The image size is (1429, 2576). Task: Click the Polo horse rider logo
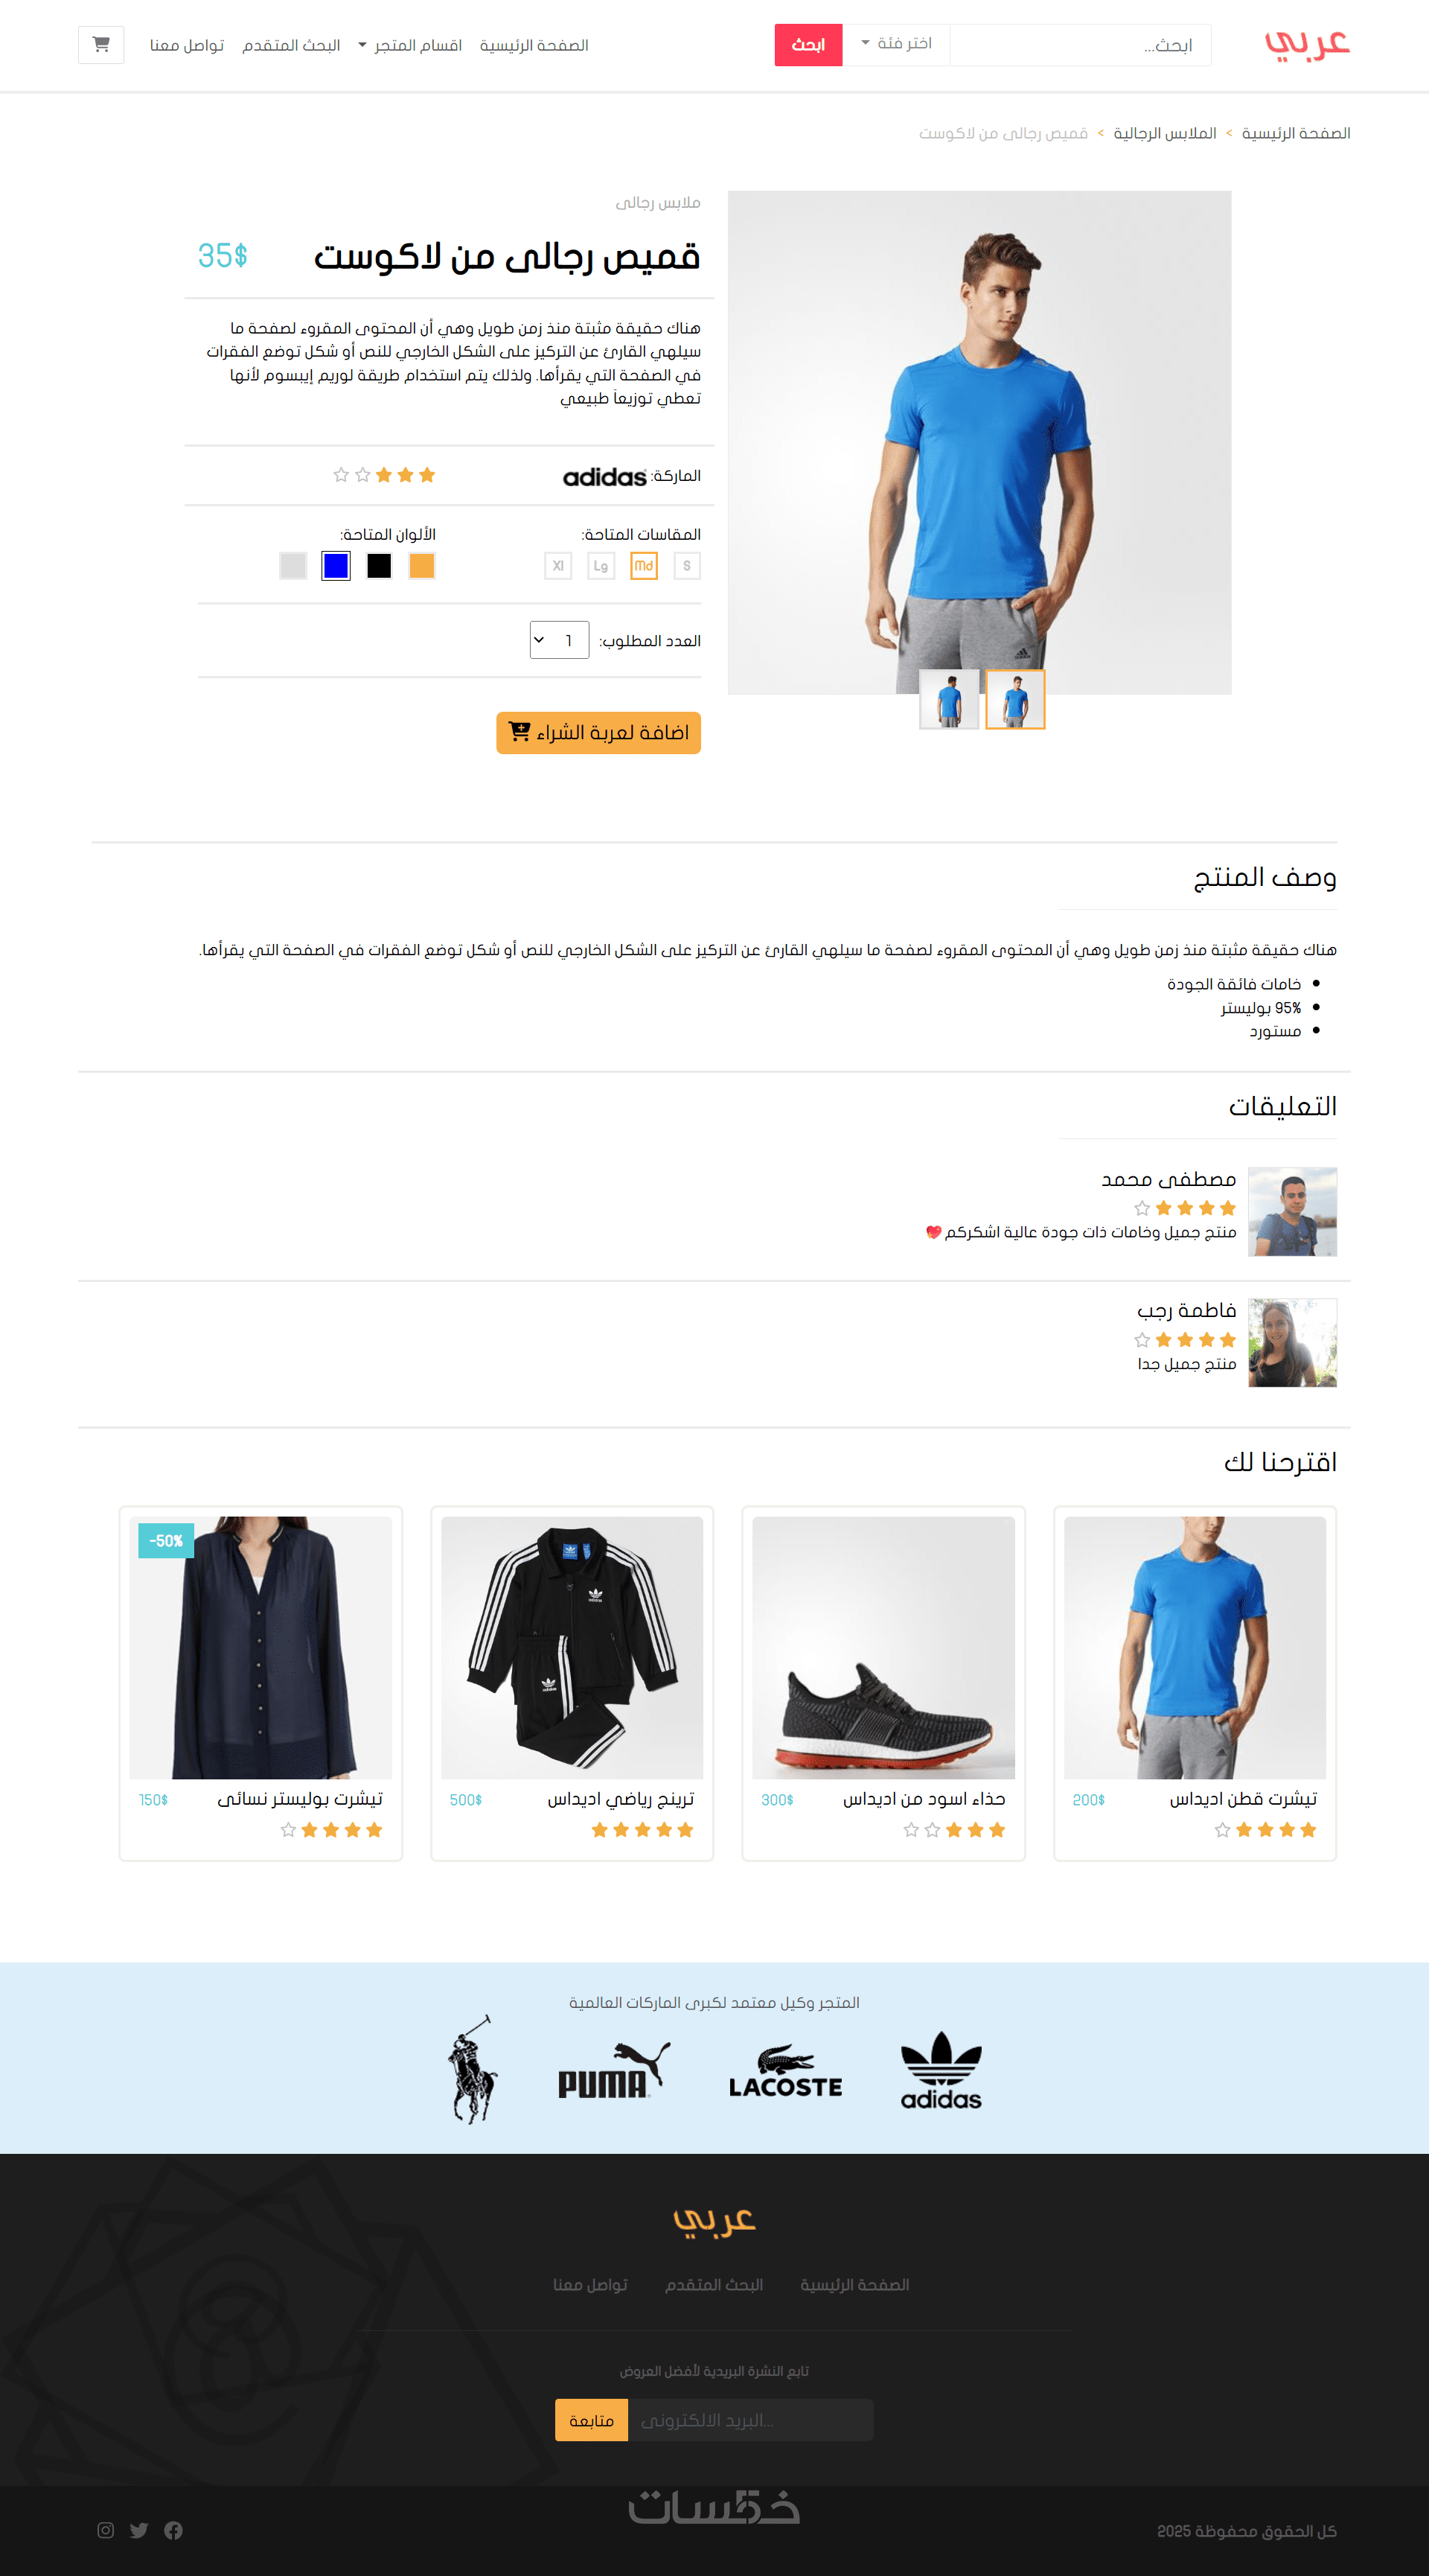coord(473,2068)
